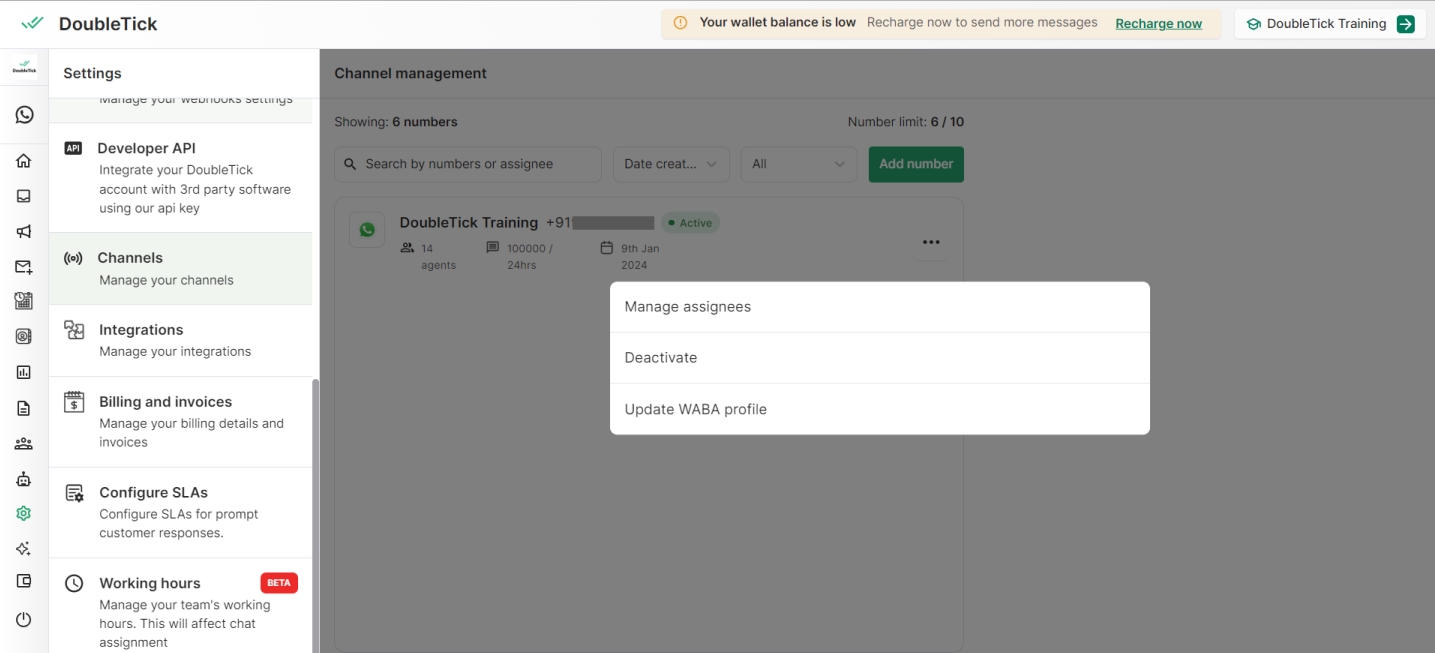Click the search by numbers or assignee field

point(468,164)
